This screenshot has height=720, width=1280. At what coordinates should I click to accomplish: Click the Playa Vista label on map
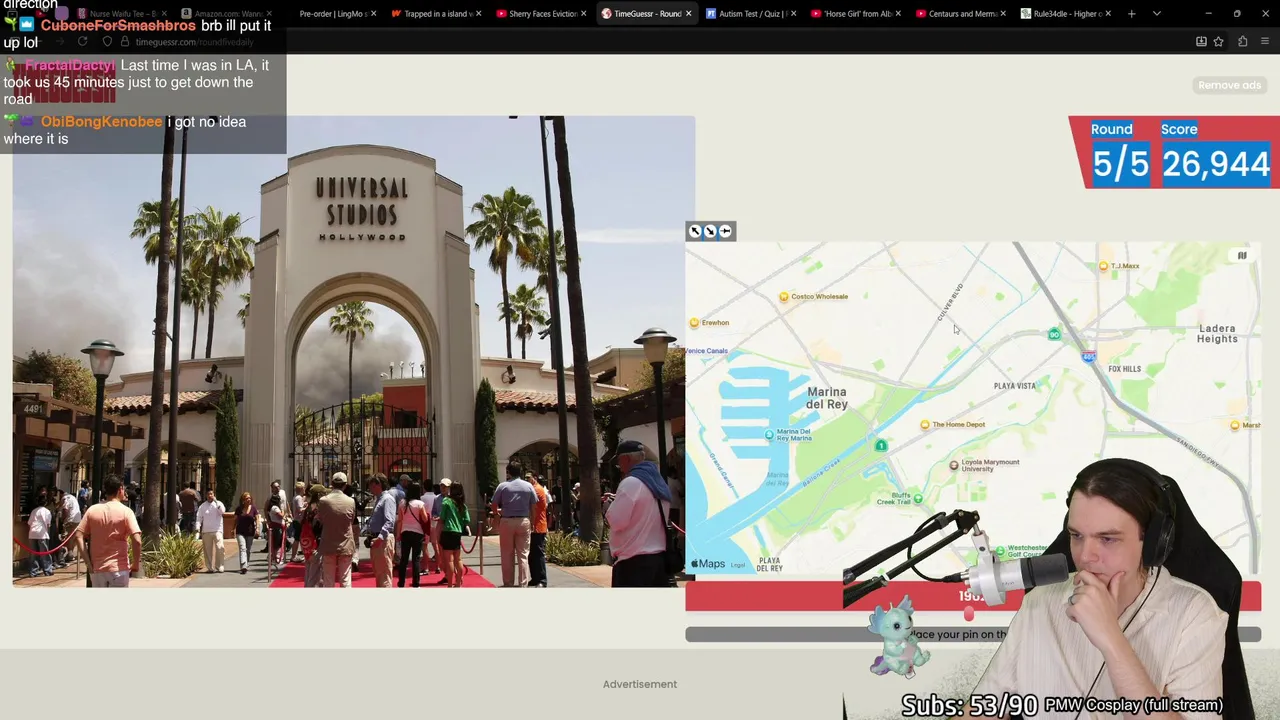(x=1014, y=386)
